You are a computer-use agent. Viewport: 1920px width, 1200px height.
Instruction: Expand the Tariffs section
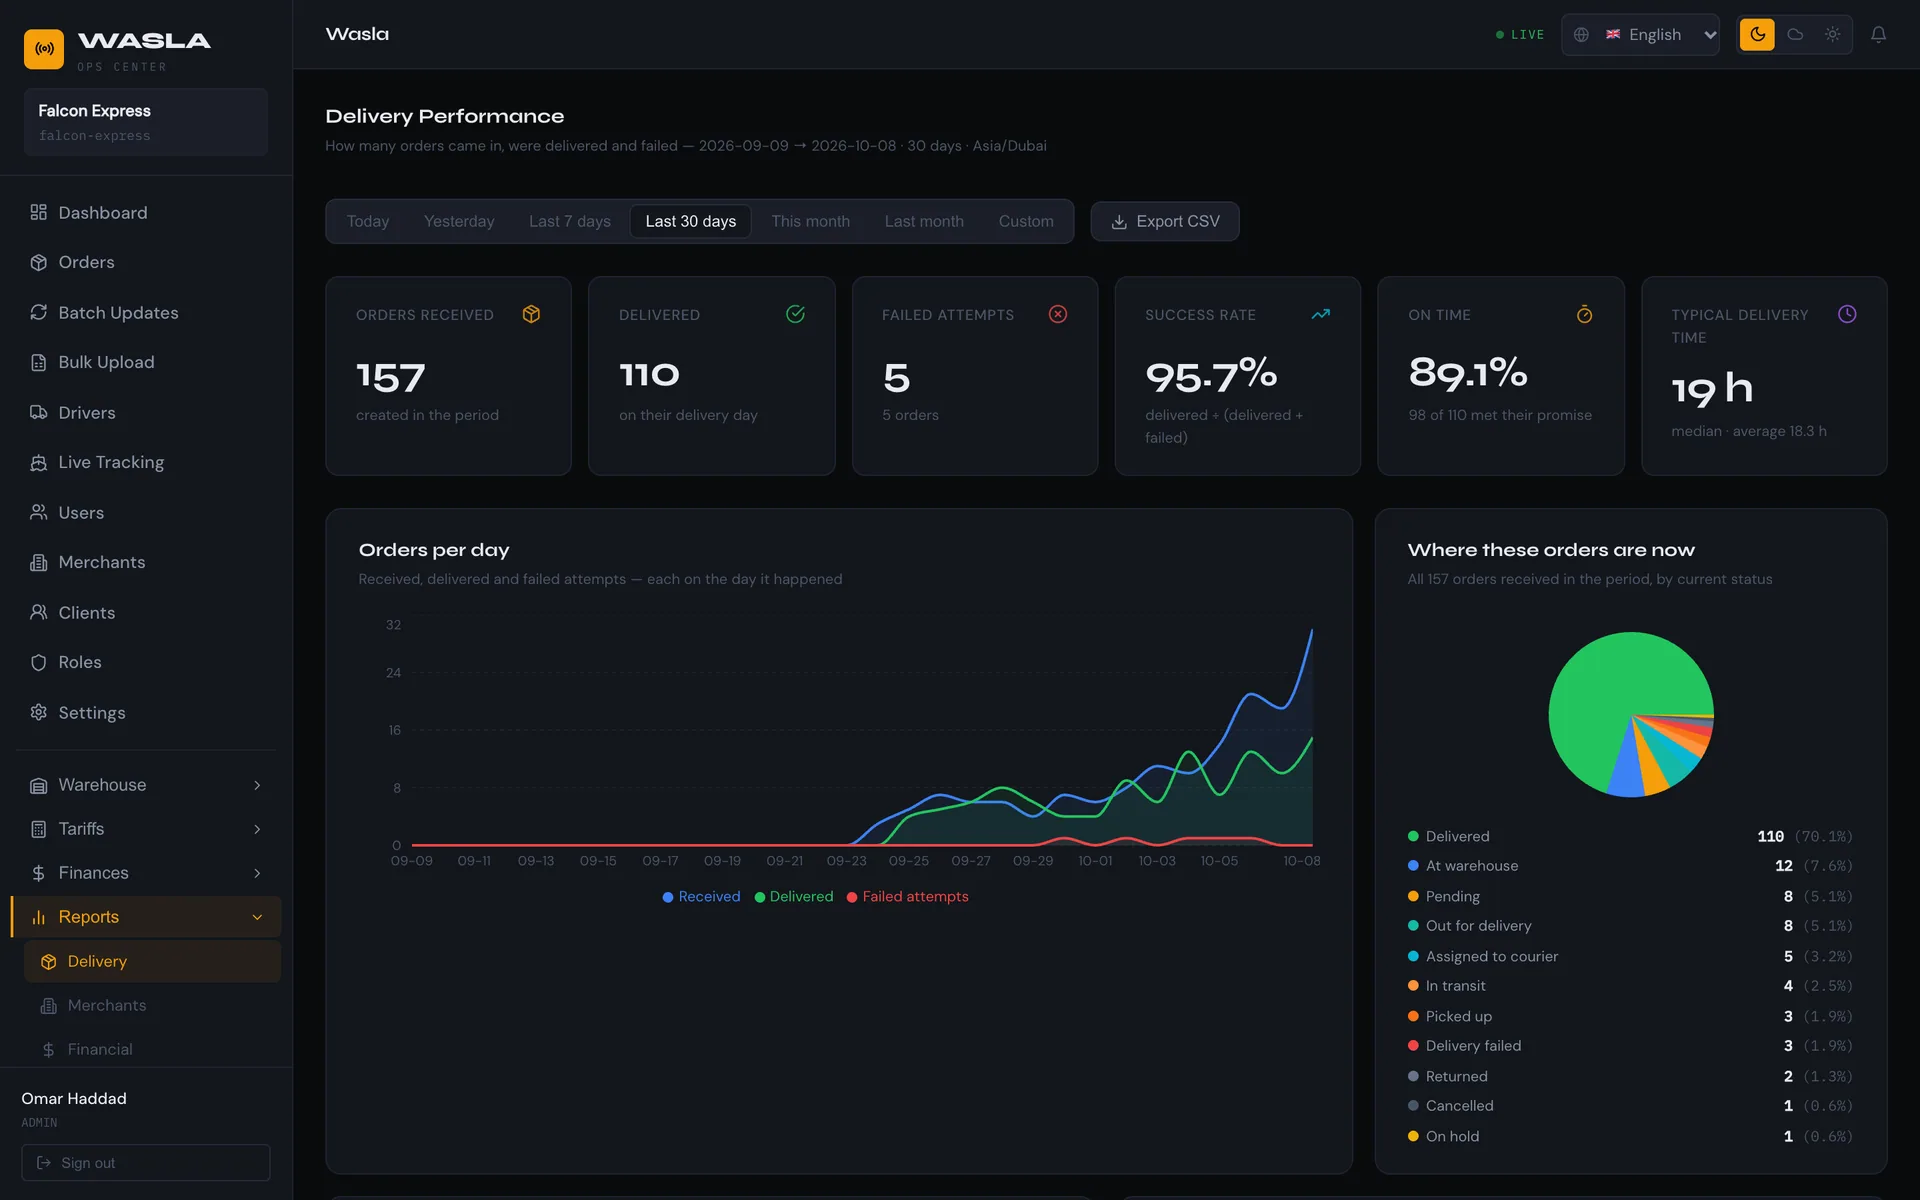(x=146, y=829)
